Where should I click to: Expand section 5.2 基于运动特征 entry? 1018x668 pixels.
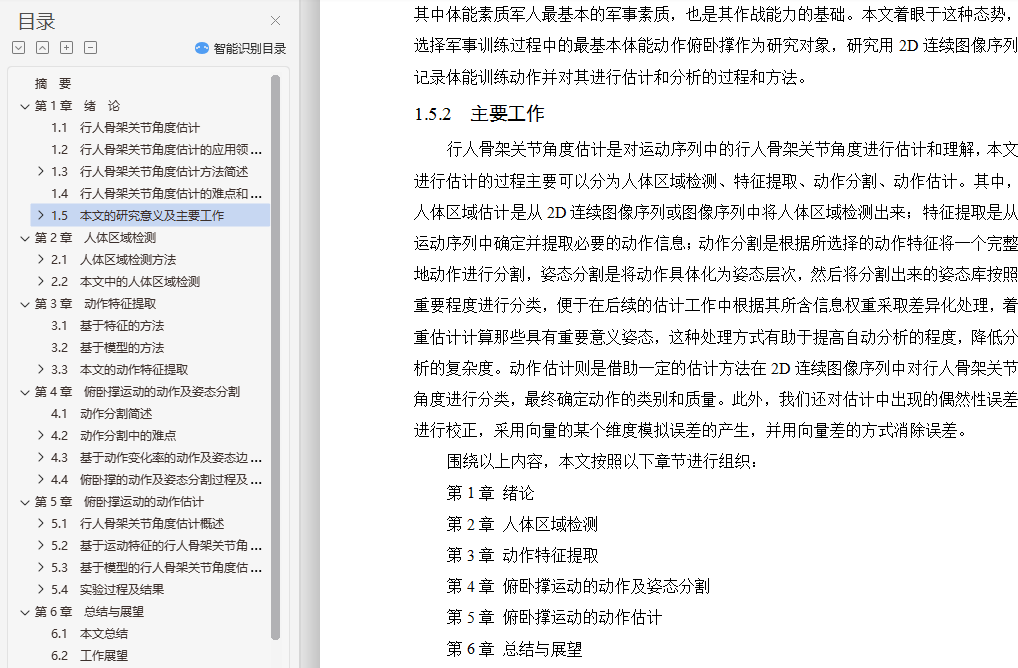(x=41, y=545)
